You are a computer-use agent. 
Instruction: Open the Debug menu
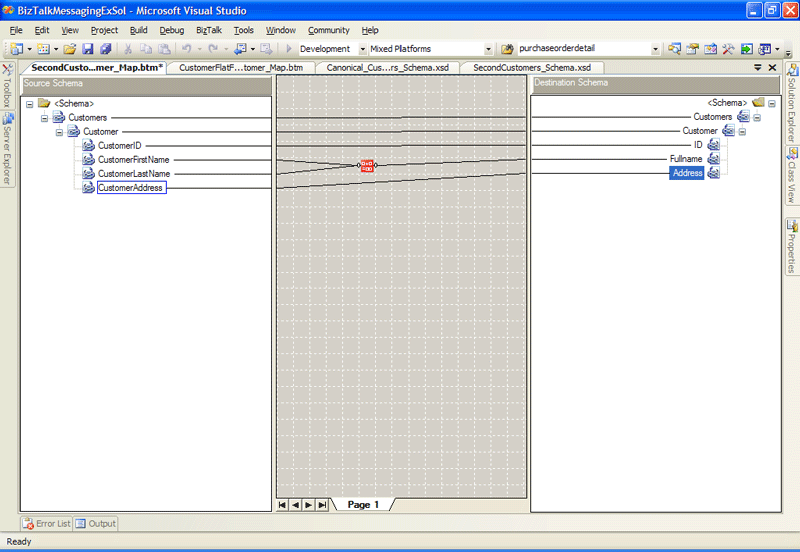(171, 30)
